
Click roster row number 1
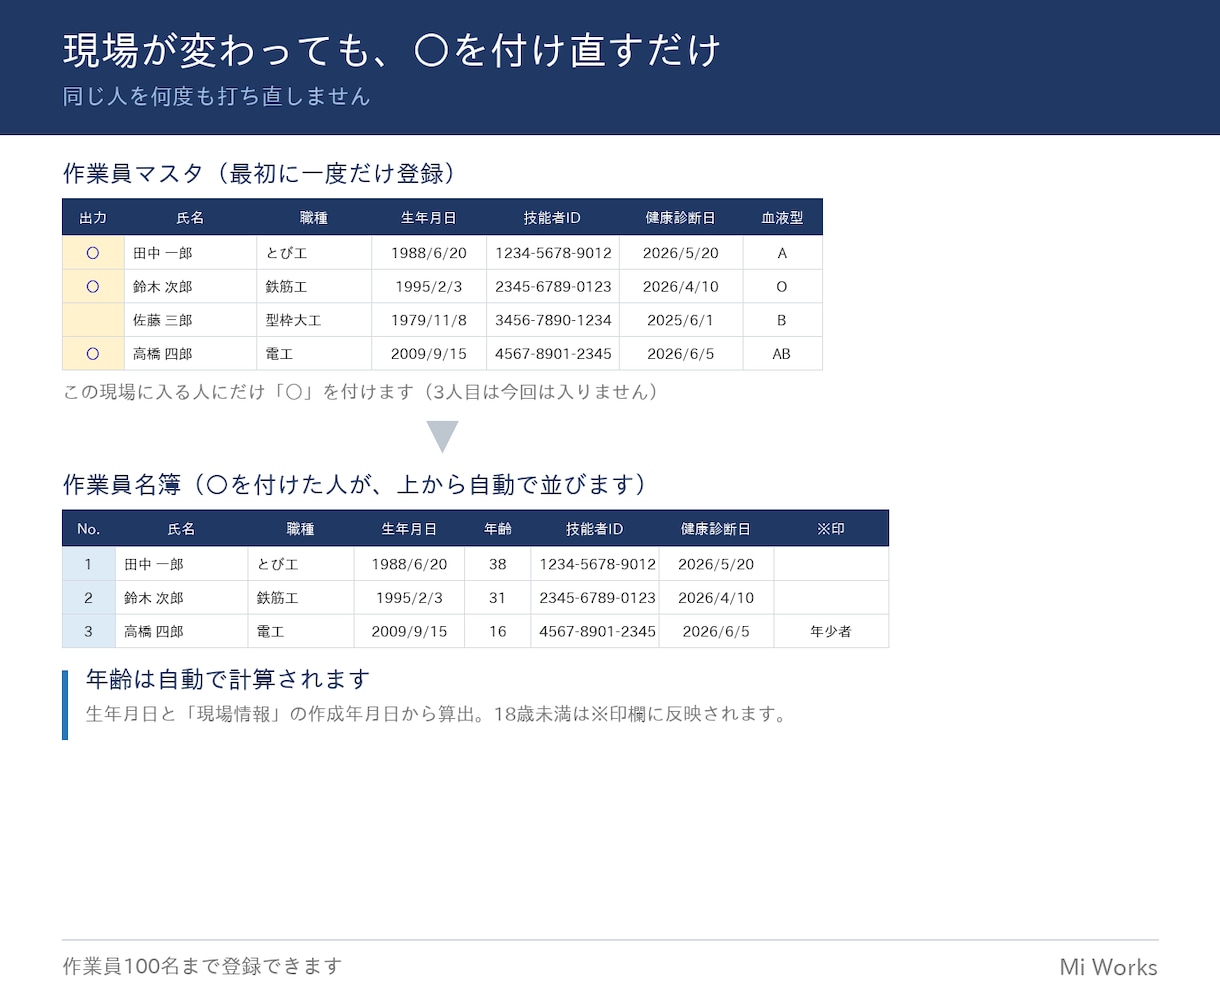tap(89, 564)
